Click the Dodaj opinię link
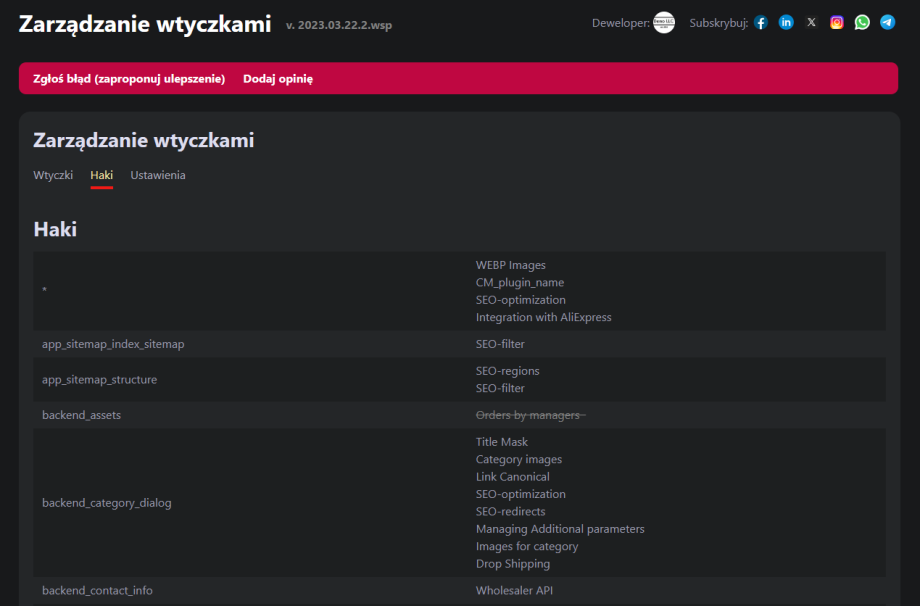Image resolution: width=920 pixels, height=606 pixels. [278, 79]
